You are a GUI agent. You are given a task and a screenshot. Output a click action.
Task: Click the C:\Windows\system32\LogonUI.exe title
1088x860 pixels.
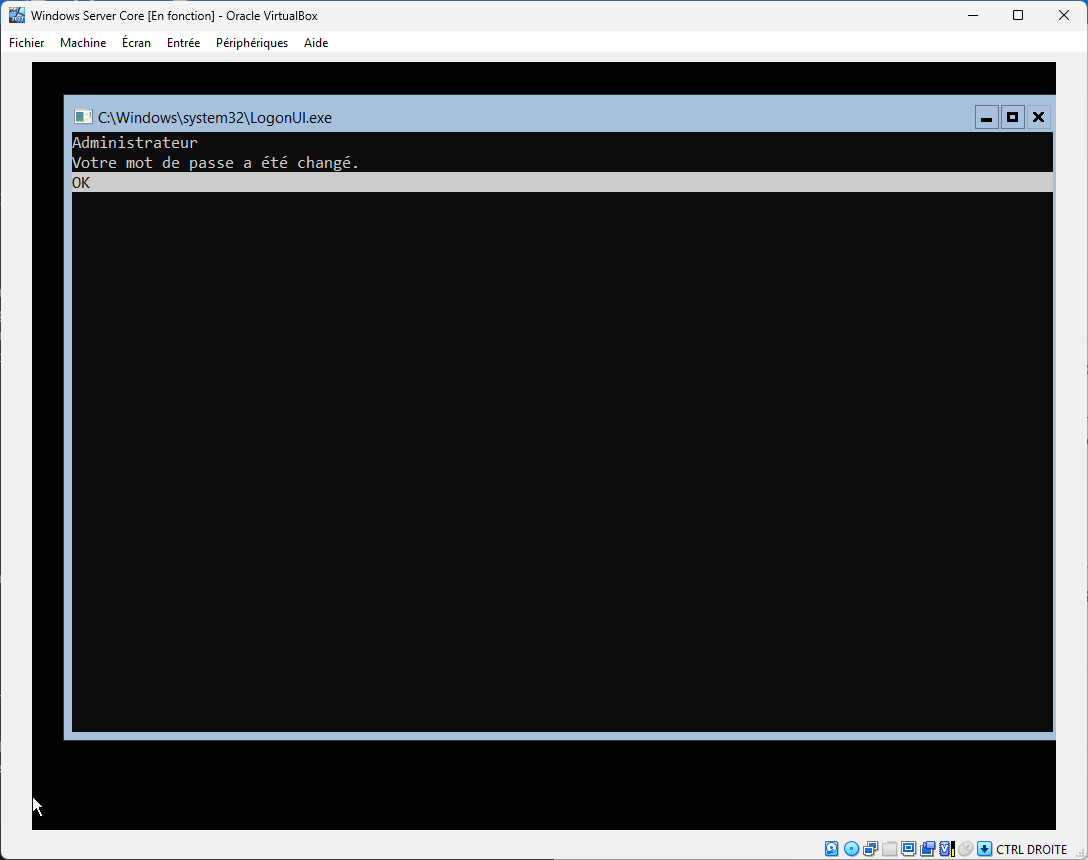[x=214, y=117]
